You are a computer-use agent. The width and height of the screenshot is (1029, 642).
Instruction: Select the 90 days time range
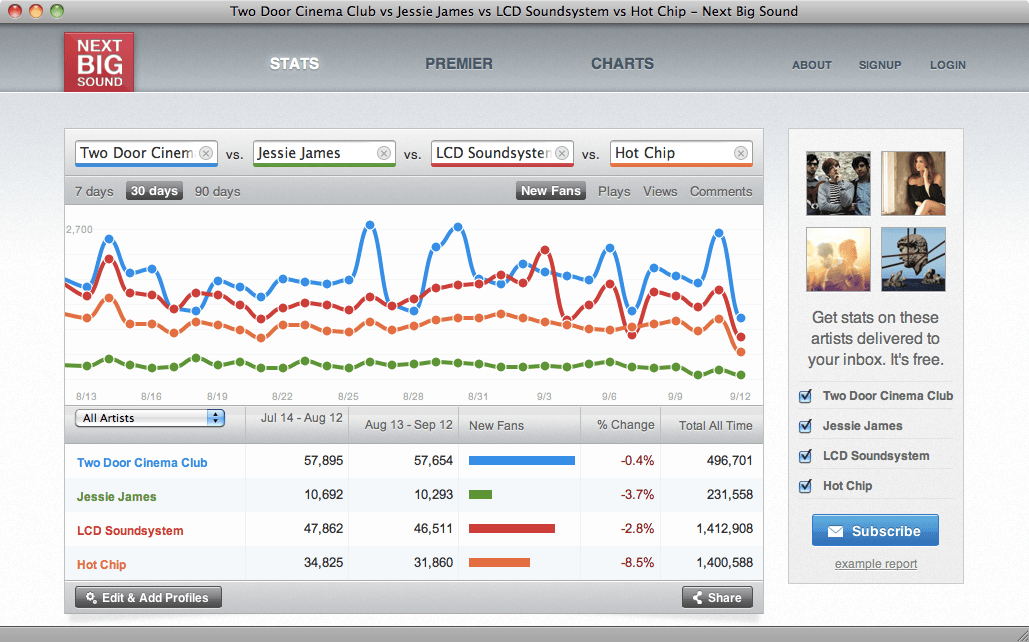[x=217, y=192]
